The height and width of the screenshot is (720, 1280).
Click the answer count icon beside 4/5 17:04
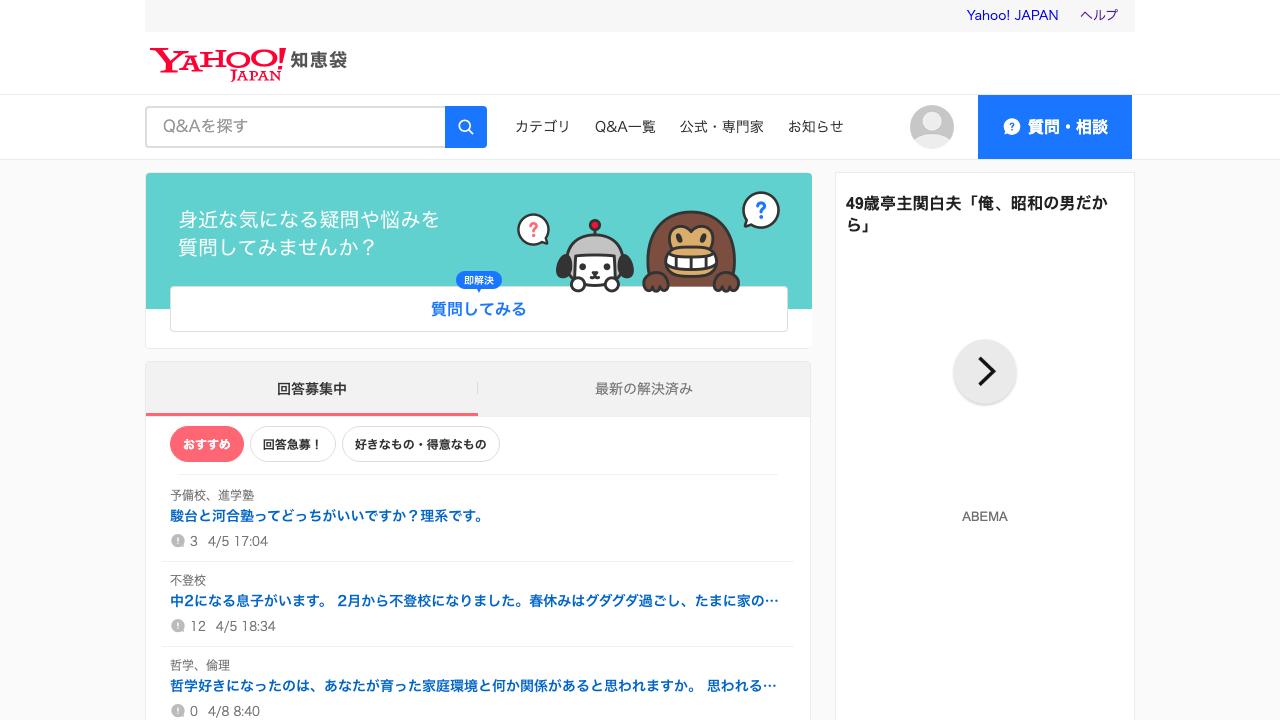click(178, 541)
